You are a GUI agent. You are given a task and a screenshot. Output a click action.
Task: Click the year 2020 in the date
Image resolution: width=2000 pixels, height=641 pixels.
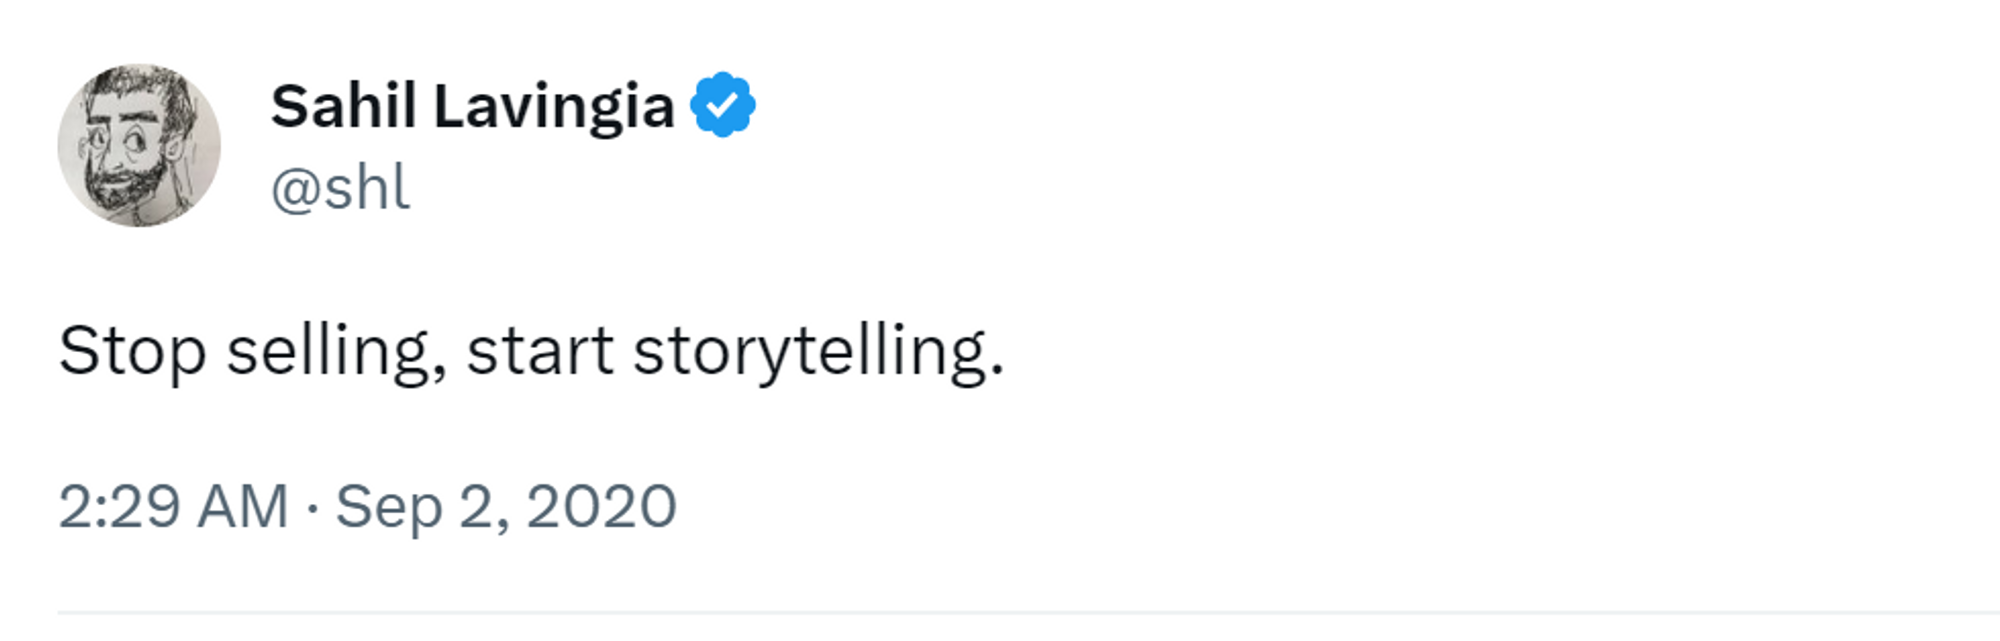601,506
